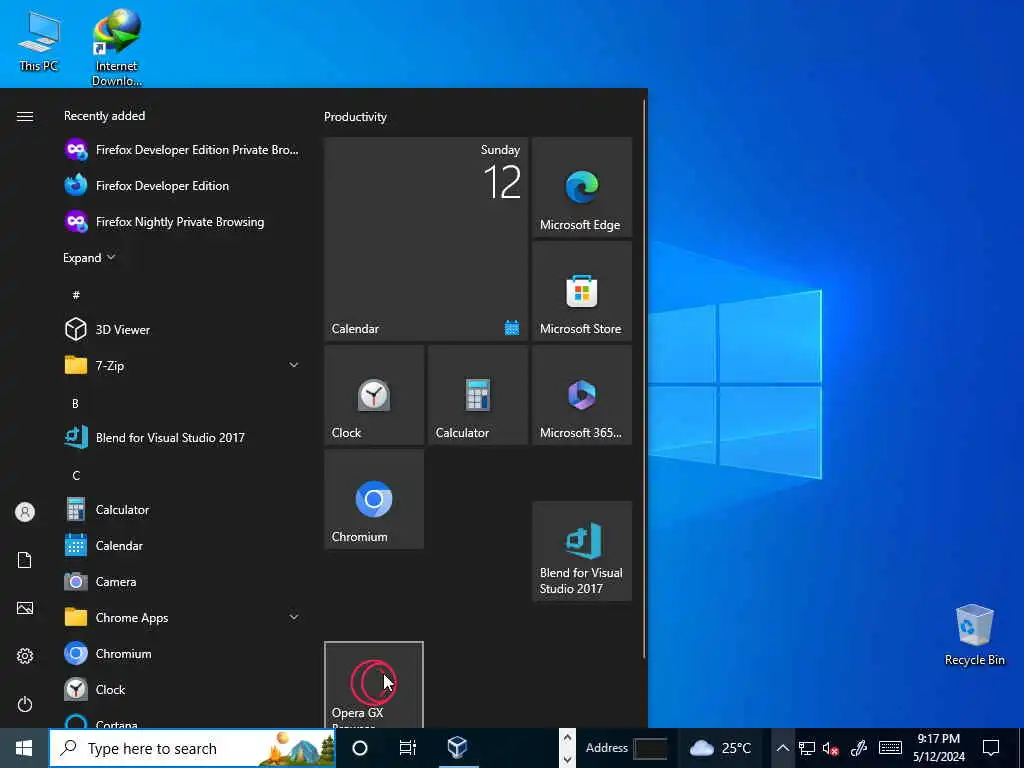This screenshot has height=768, width=1024.
Task: Click the taskbar toolbar up arrow
Action: tap(567, 738)
